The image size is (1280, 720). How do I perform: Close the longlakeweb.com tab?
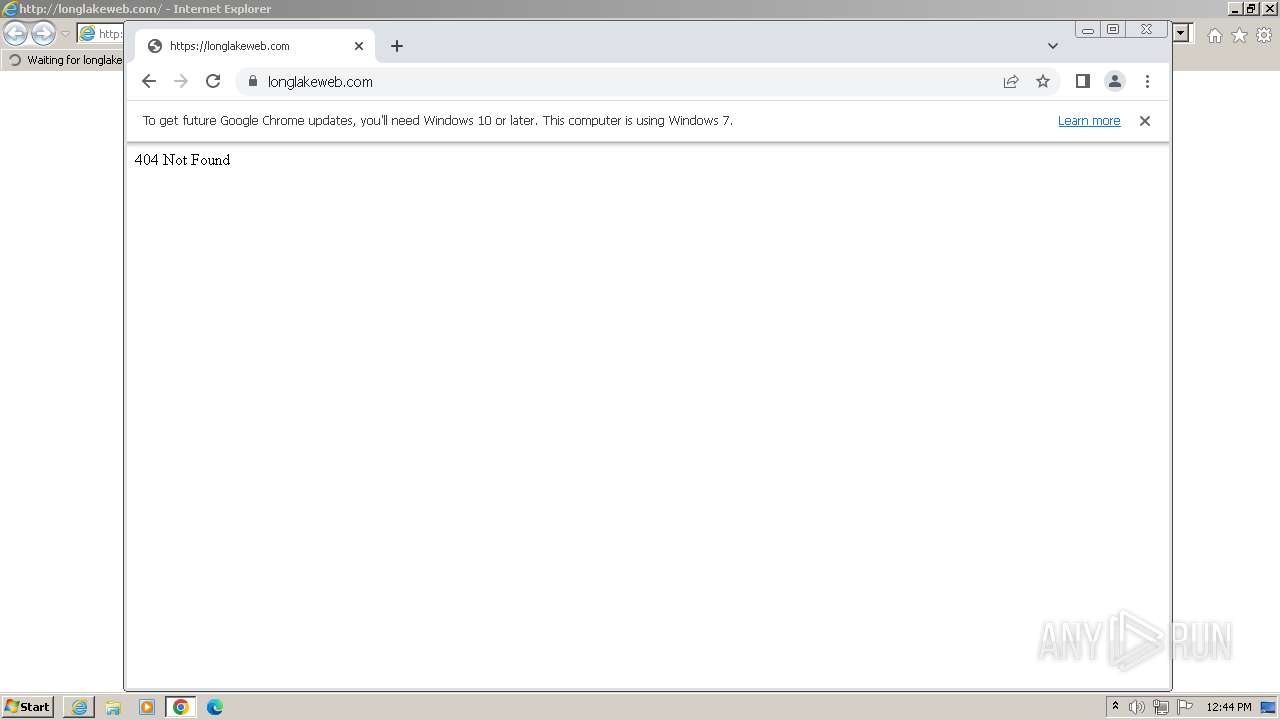click(x=359, y=46)
